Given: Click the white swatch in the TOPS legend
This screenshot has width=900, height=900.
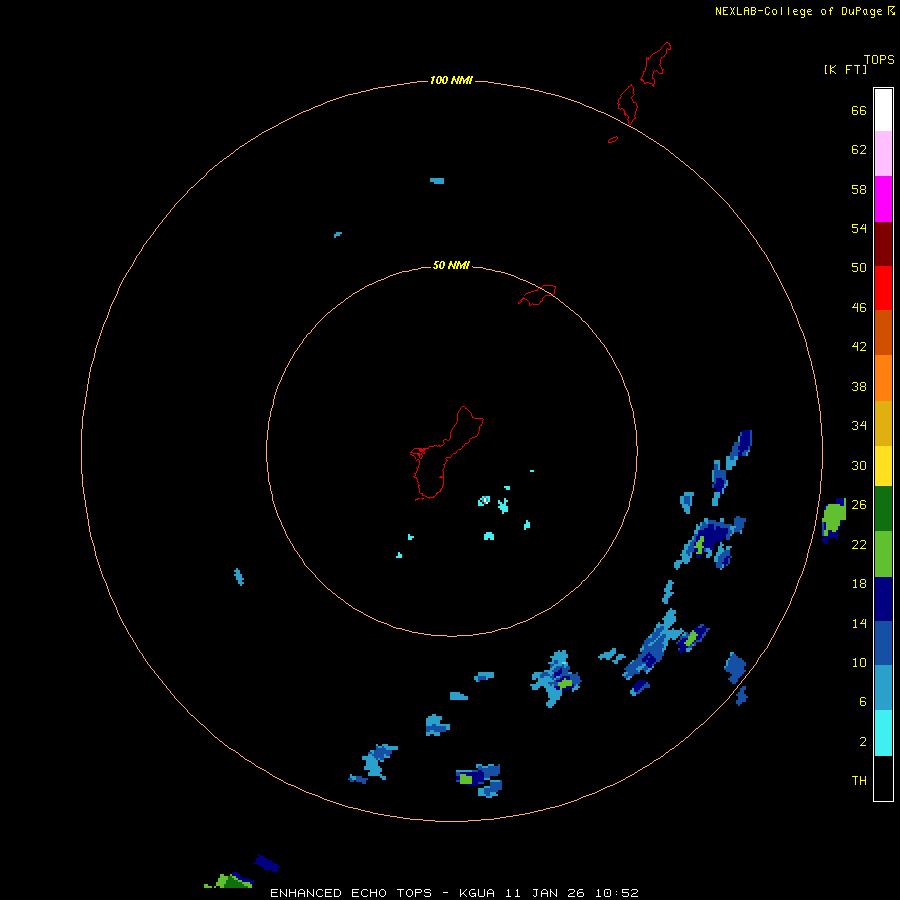Looking at the screenshot, I should pyautogui.click(x=883, y=110).
